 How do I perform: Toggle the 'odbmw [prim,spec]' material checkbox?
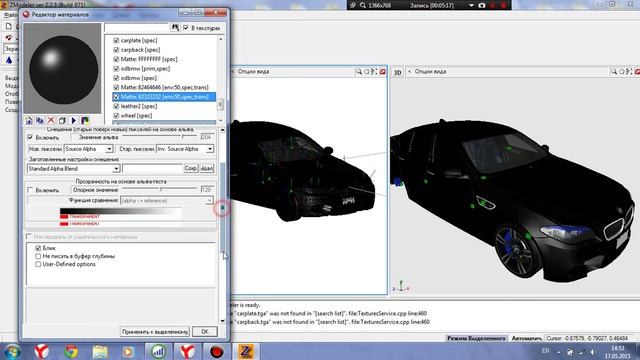tap(116, 69)
